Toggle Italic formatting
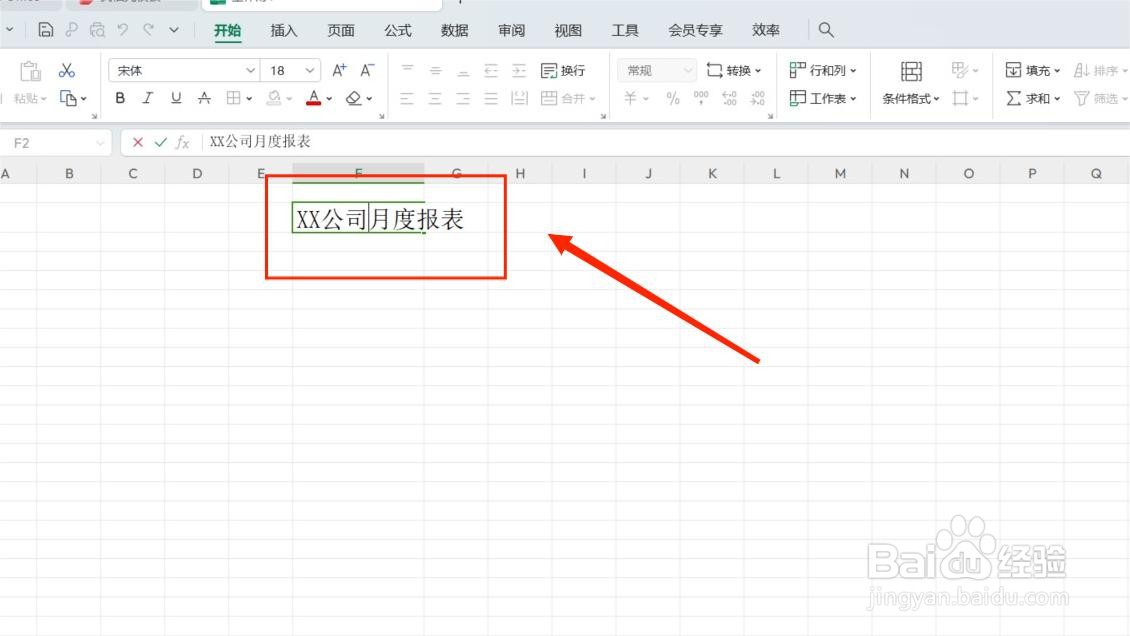The image size is (1130, 636). [148, 98]
